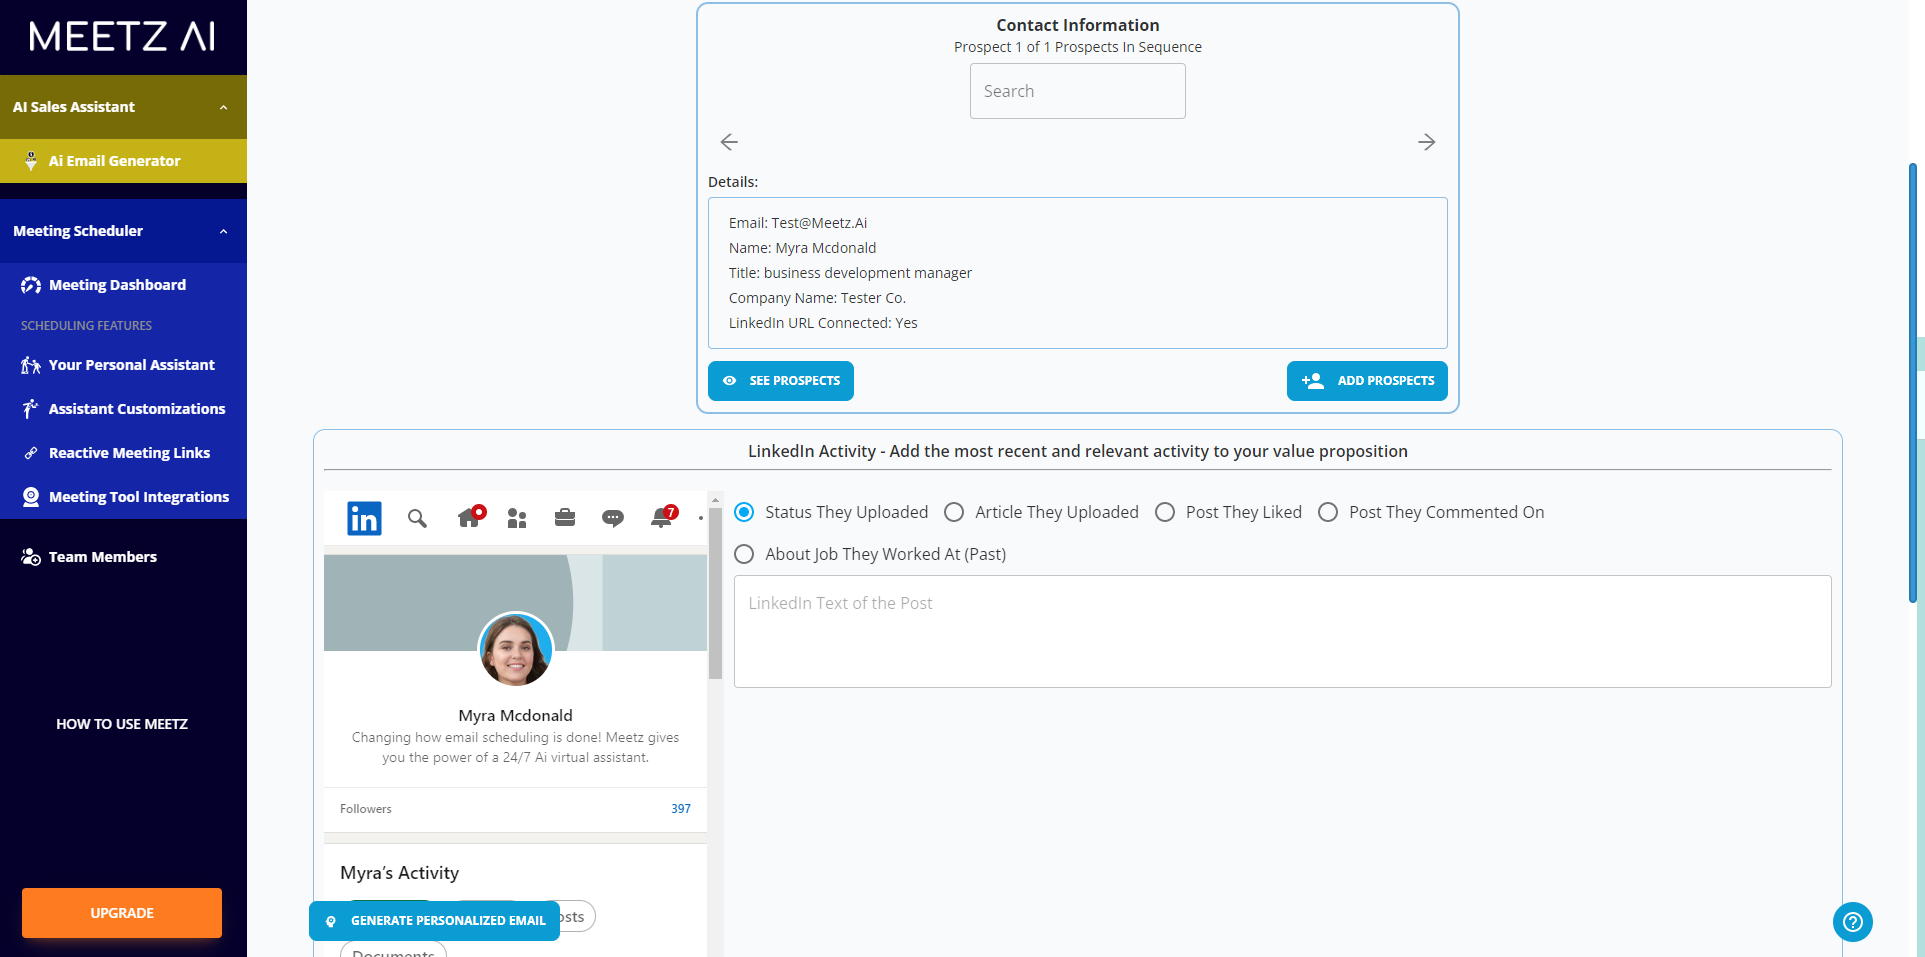Select About Job They Worked At (Past)
The image size is (1925, 957).
744,554
